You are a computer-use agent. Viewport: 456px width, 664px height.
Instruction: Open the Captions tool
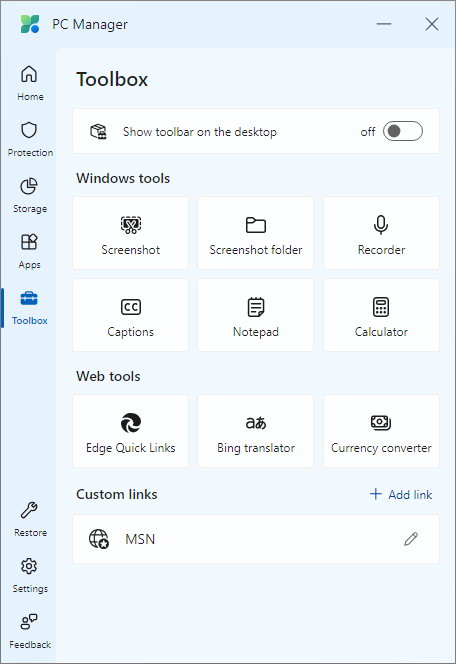click(x=130, y=315)
